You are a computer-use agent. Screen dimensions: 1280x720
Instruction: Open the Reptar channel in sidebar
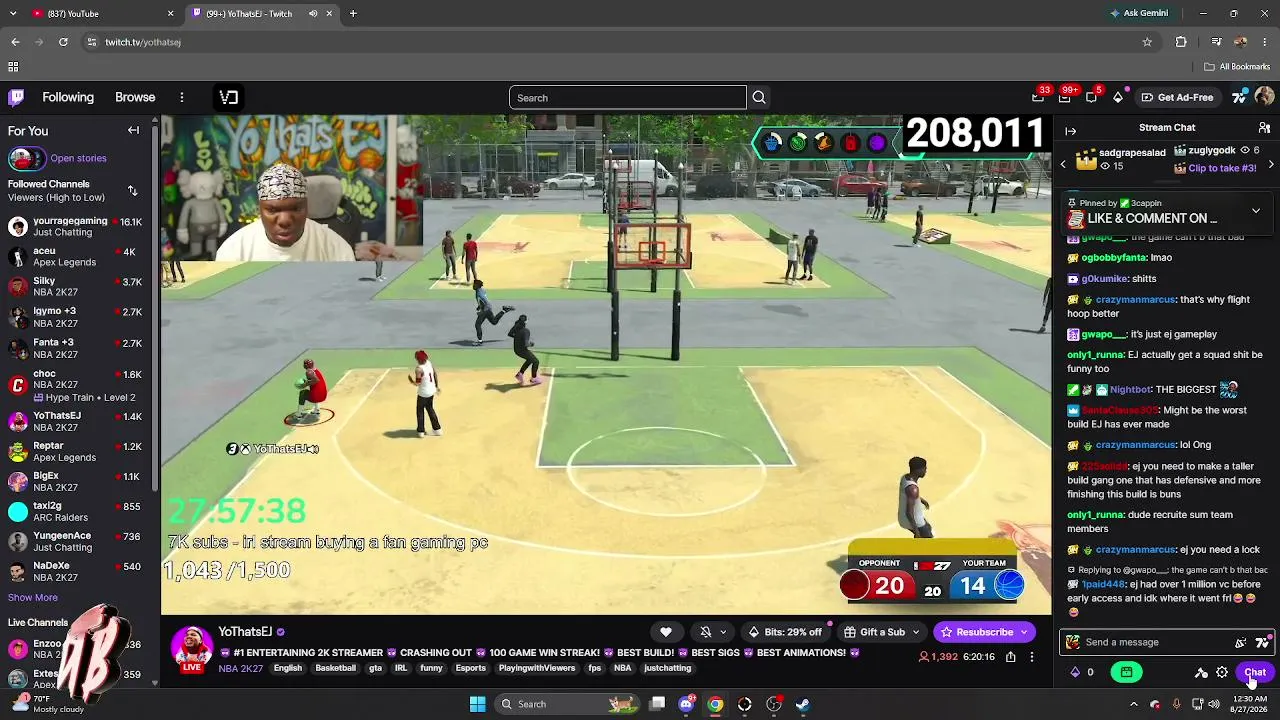(76, 451)
